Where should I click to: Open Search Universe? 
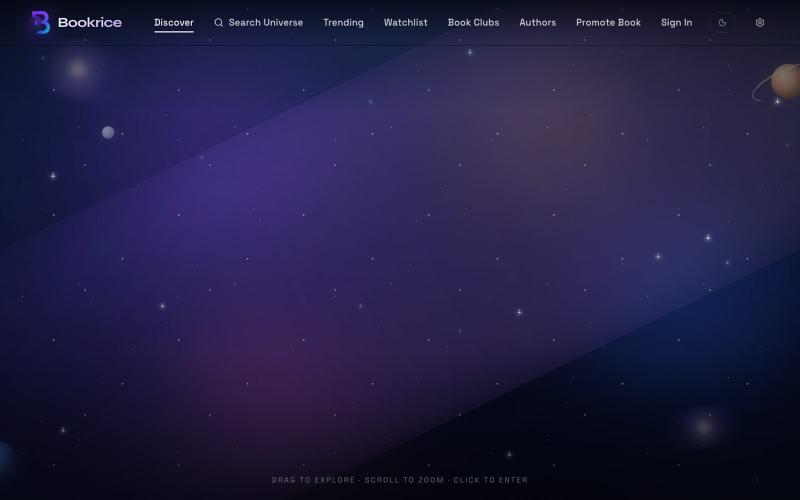[x=259, y=22]
